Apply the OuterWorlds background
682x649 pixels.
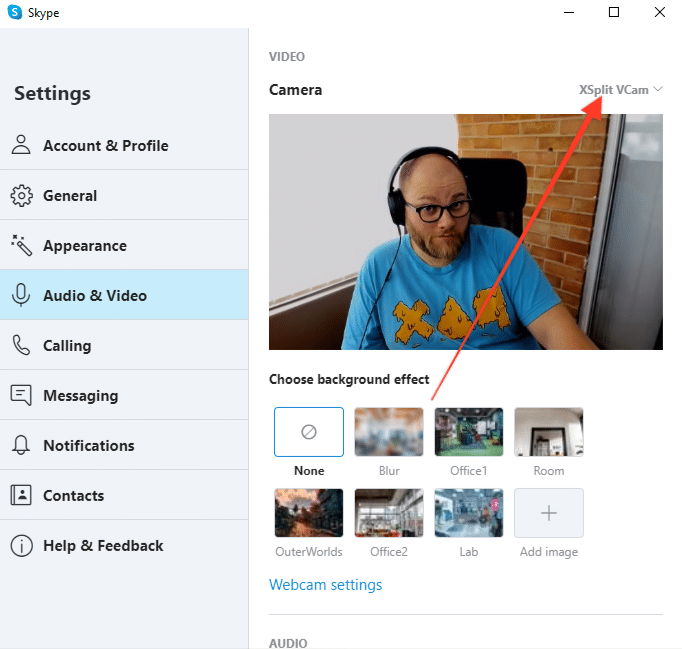tap(309, 513)
